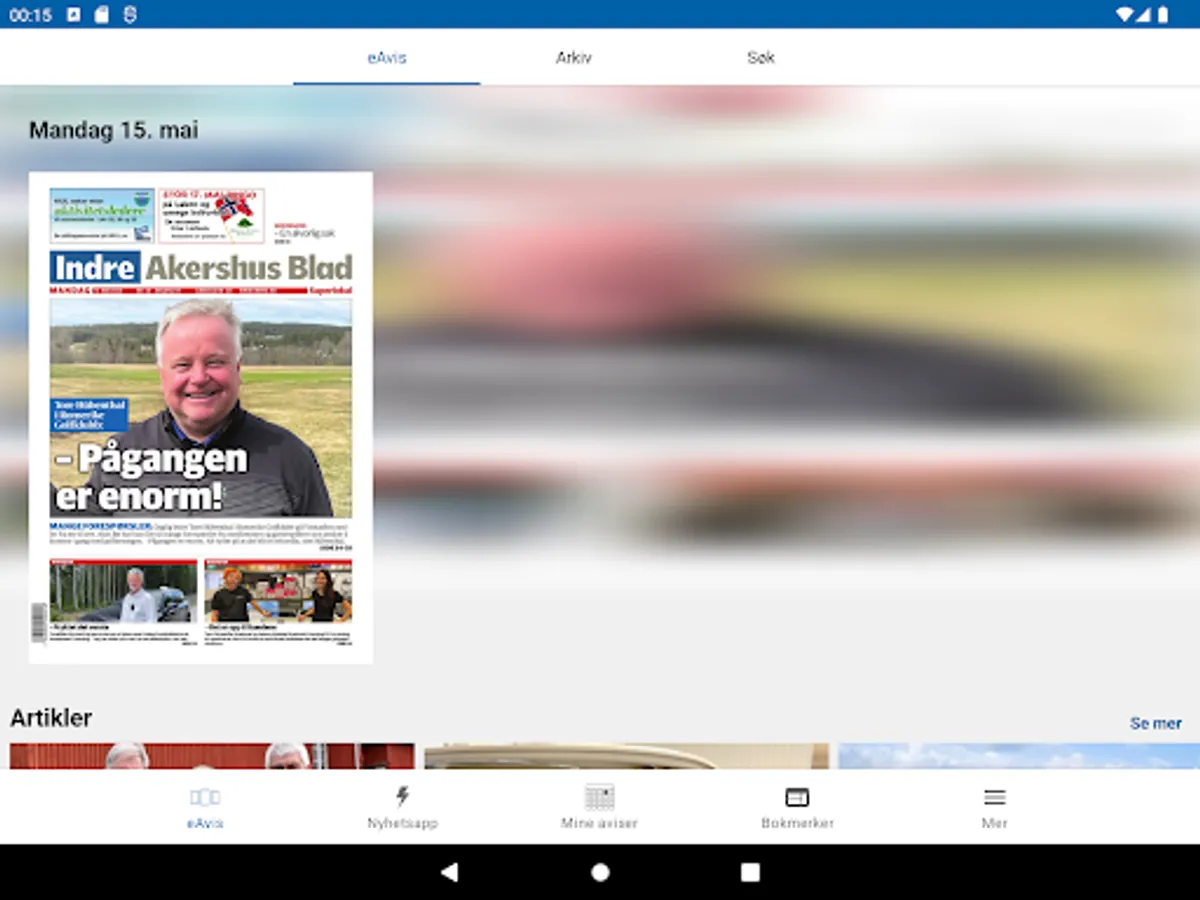Tap the Artikler section heading
1200x900 pixels.
click(51, 718)
